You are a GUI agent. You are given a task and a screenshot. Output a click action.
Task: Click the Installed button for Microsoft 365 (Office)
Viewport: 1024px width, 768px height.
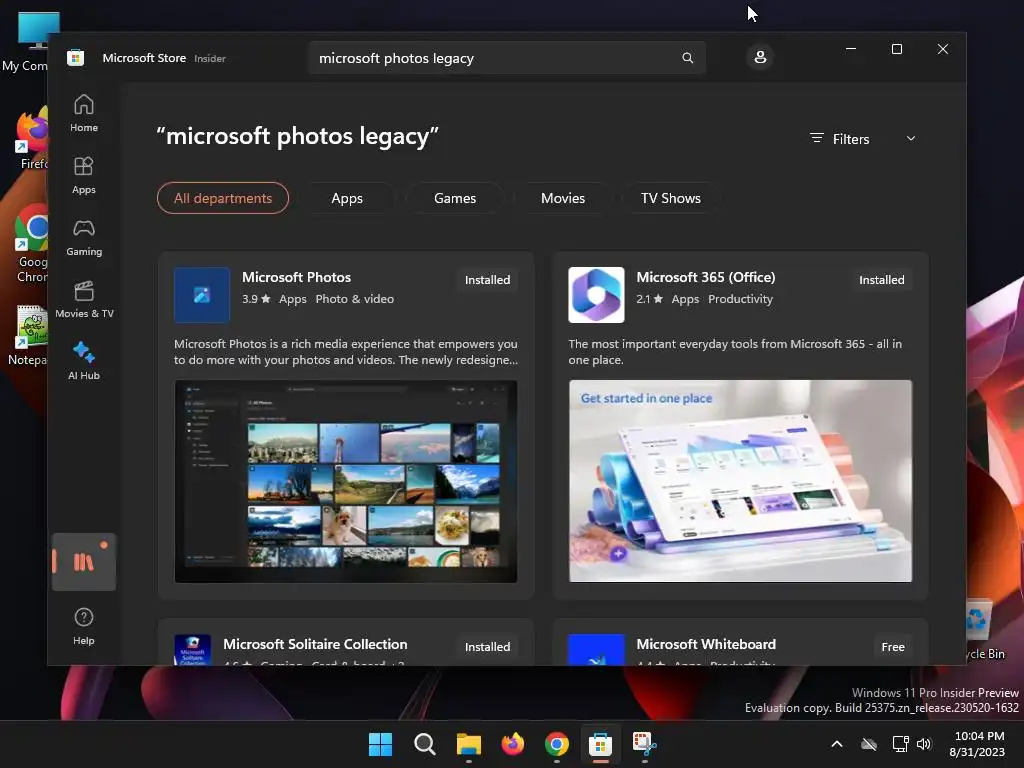(882, 280)
